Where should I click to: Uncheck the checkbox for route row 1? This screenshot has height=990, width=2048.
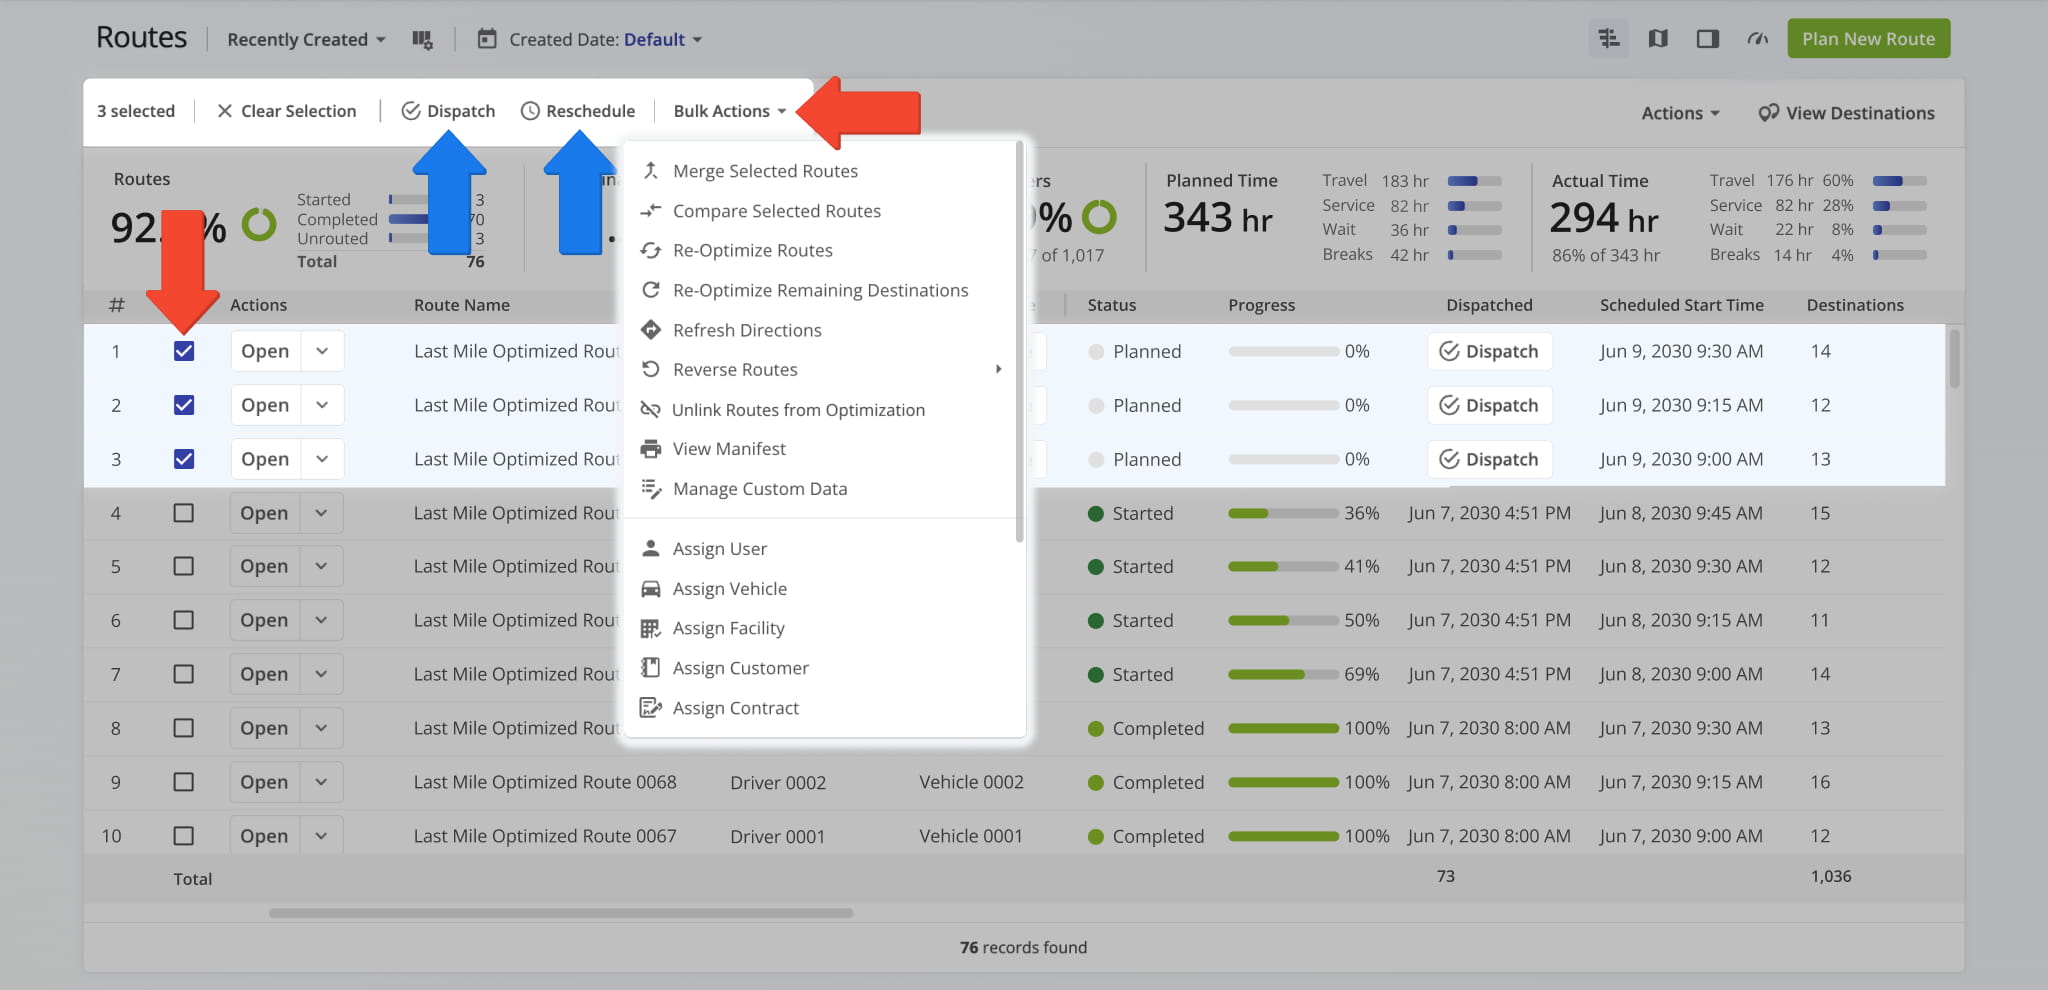184,351
